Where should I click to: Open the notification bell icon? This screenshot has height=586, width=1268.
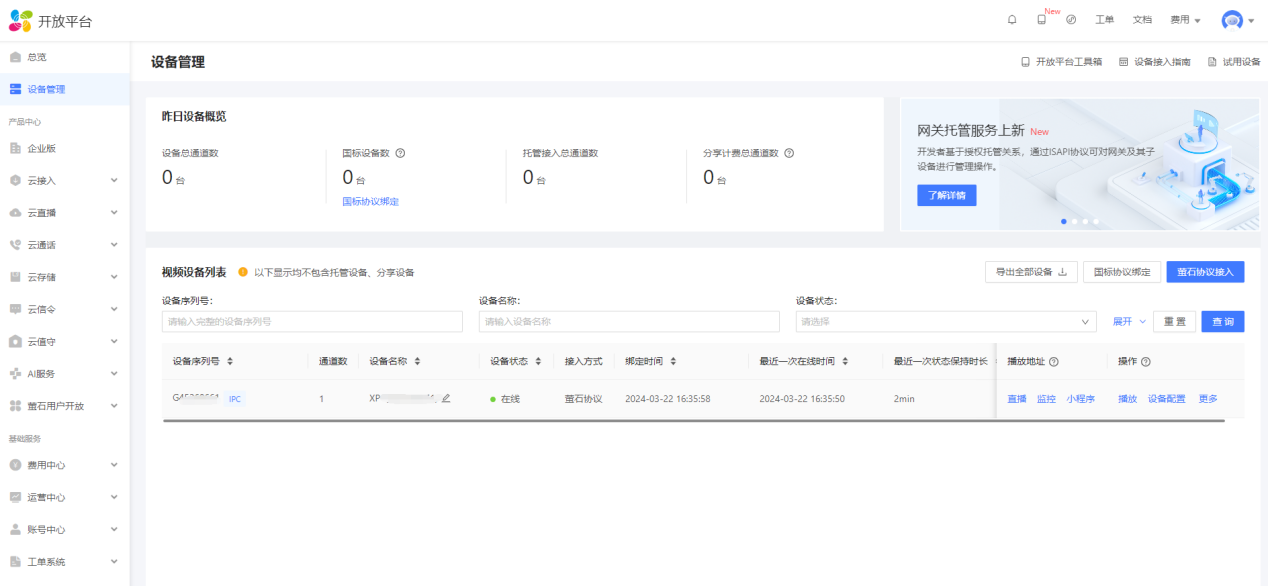[x=1012, y=20]
